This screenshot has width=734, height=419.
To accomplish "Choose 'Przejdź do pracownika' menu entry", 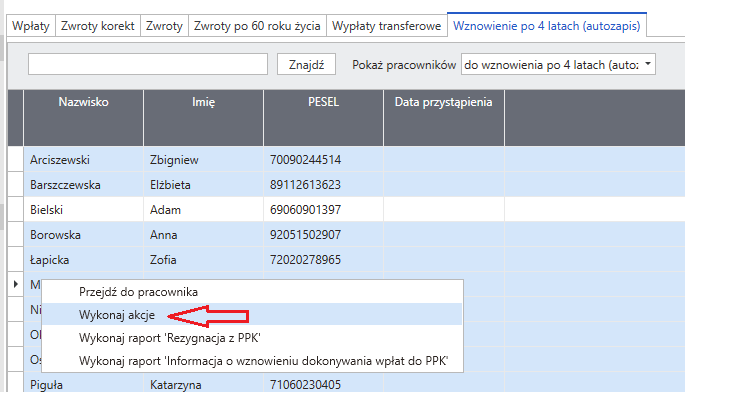I will click(252, 292).
